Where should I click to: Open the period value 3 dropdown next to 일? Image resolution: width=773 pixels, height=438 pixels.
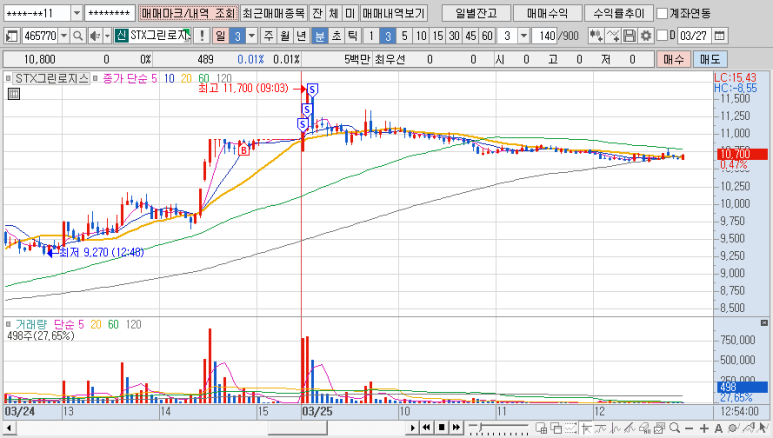coord(252,36)
